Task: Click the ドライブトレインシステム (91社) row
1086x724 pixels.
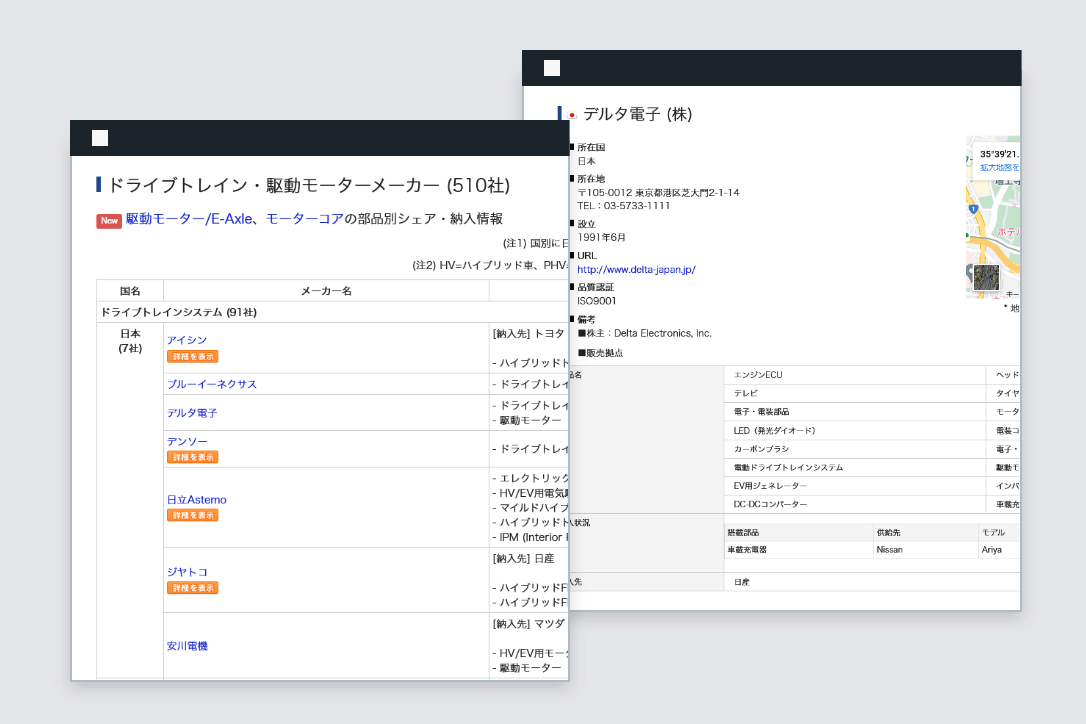Action: pyautogui.click(x=332, y=312)
